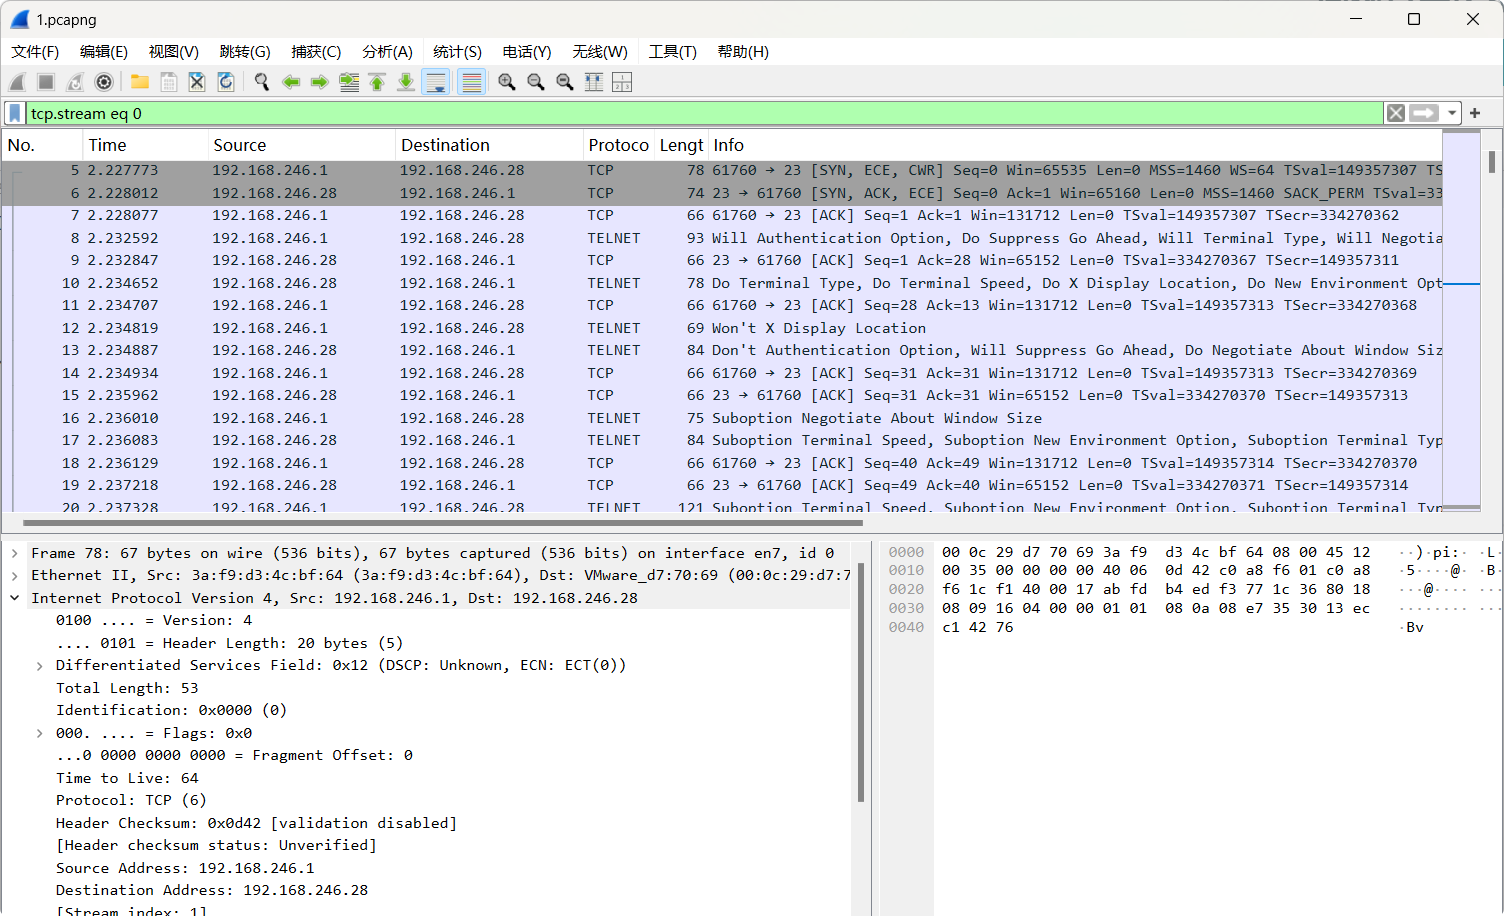Open a capture file using the folder icon
Screen dimensions: 1504x916
tap(140, 82)
